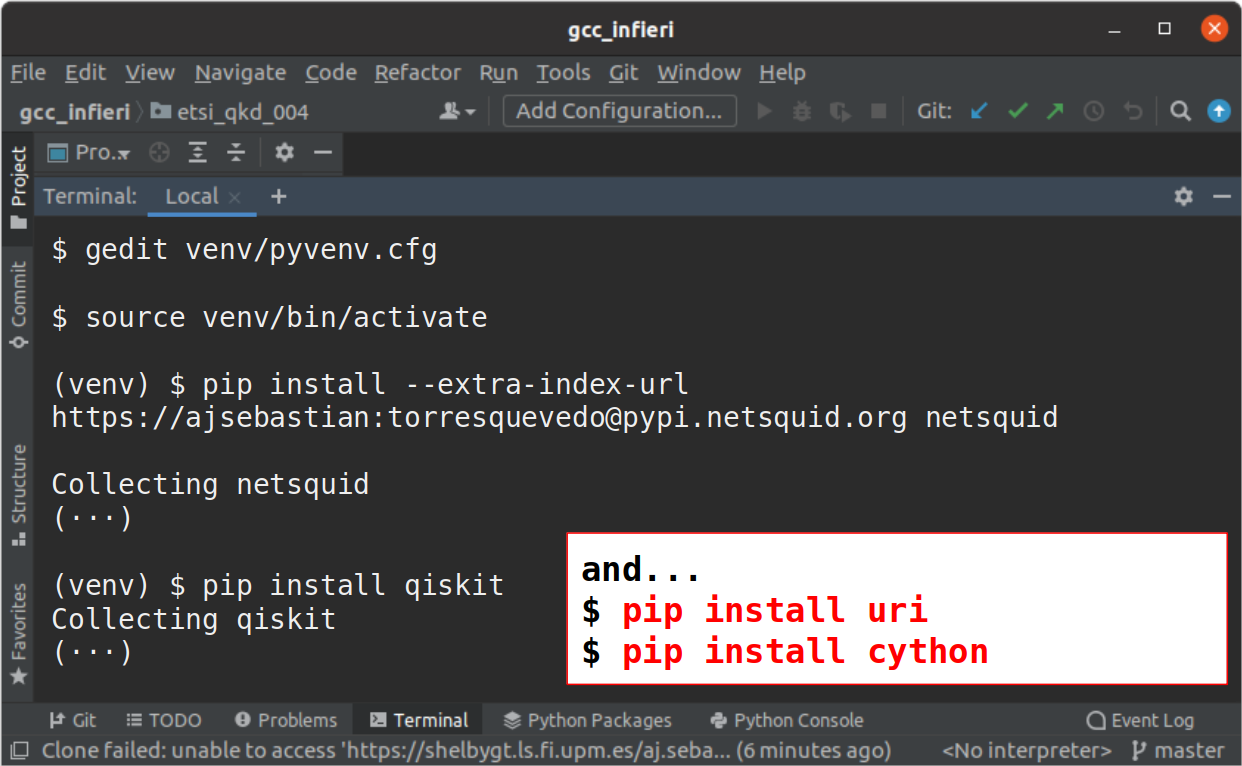Open the Problems tool window tab
Screen dimensions: 1242x766
point(286,720)
